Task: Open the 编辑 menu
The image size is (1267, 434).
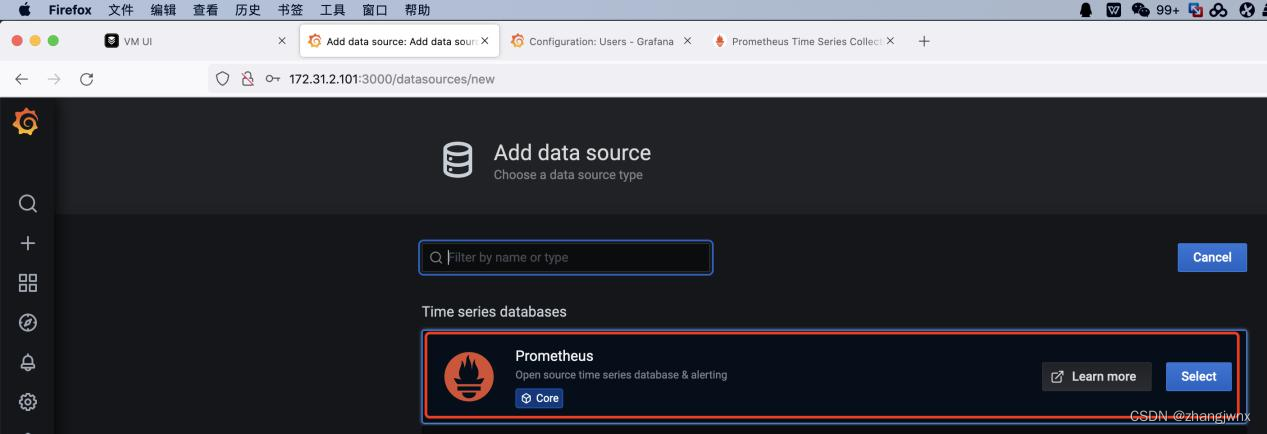Action: click(163, 10)
